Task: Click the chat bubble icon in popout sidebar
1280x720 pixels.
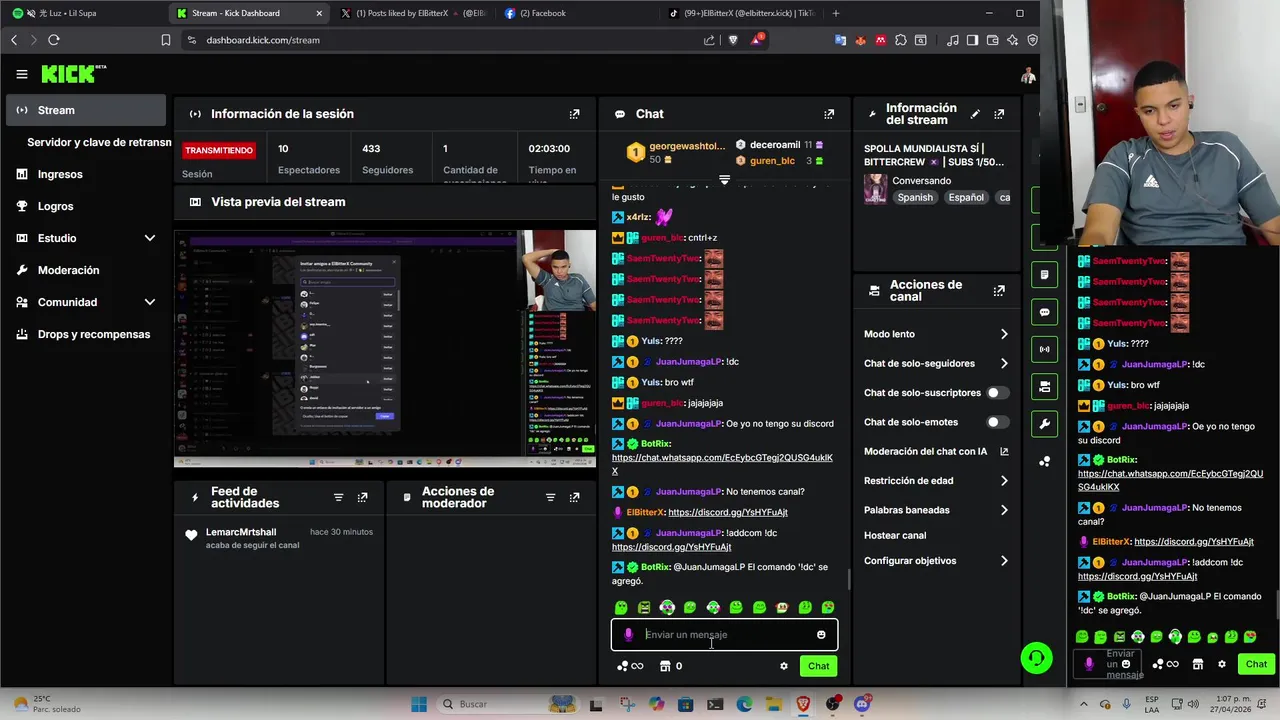Action: click(1045, 312)
